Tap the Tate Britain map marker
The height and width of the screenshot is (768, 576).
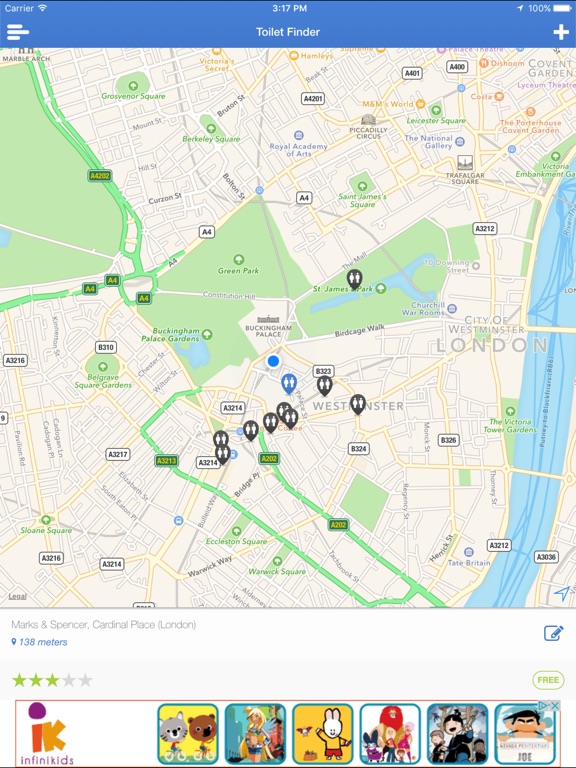(x=469, y=552)
